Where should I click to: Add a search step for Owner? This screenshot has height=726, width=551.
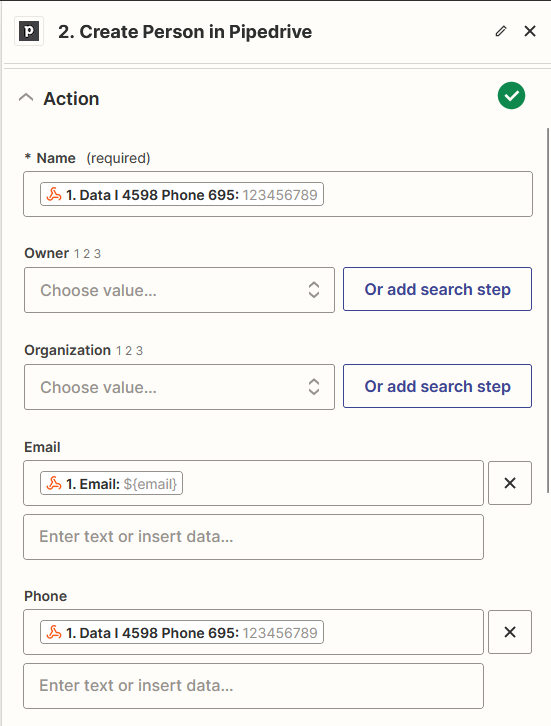pyautogui.click(x=437, y=289)
